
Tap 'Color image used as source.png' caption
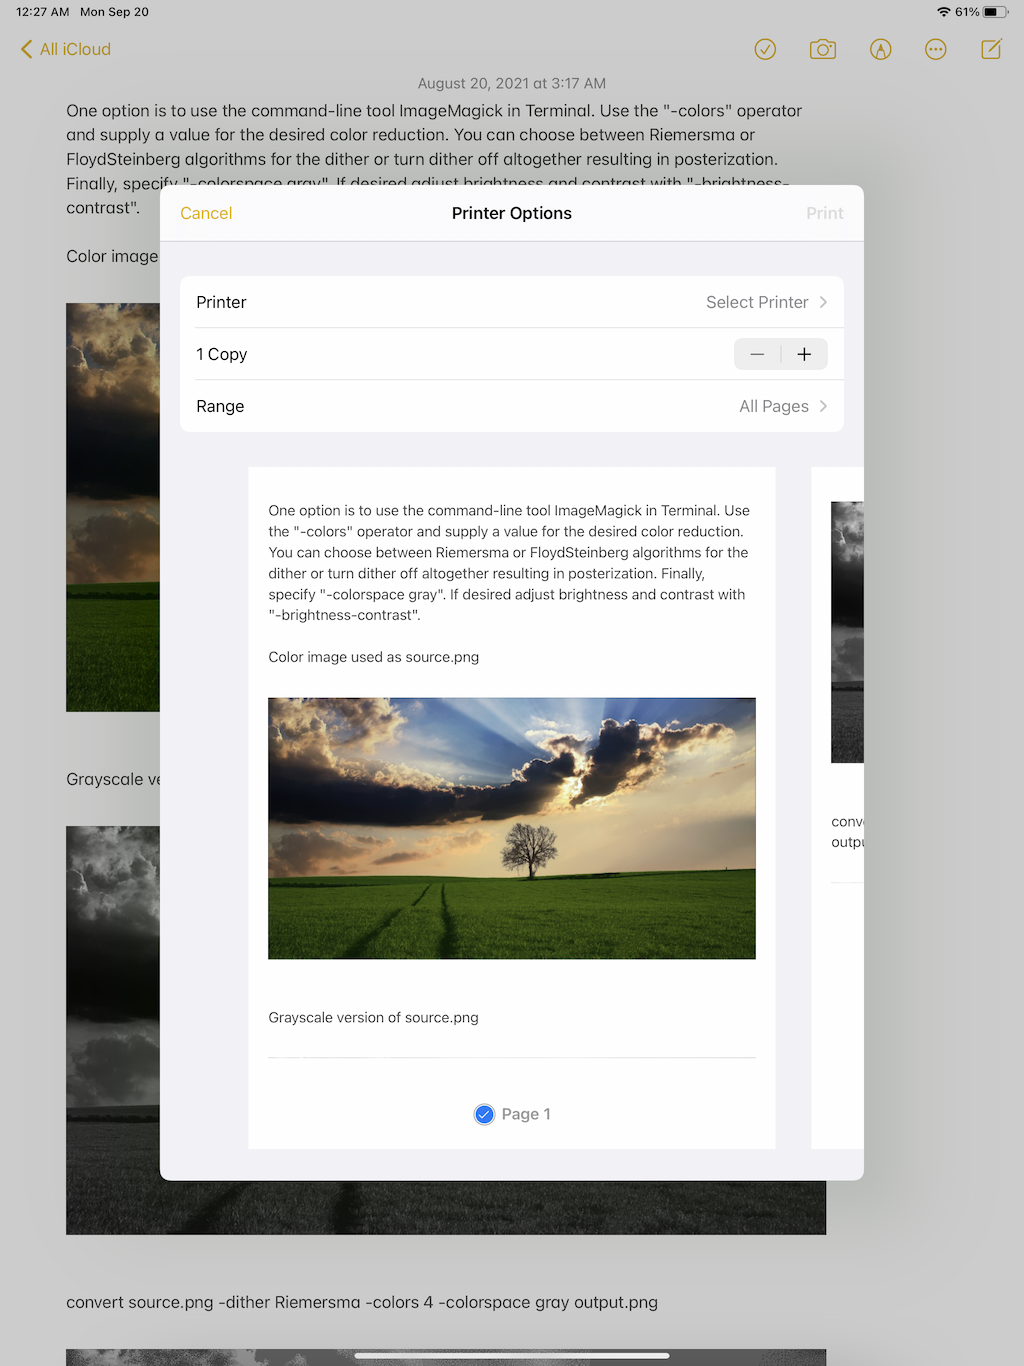tap(374, 657)
